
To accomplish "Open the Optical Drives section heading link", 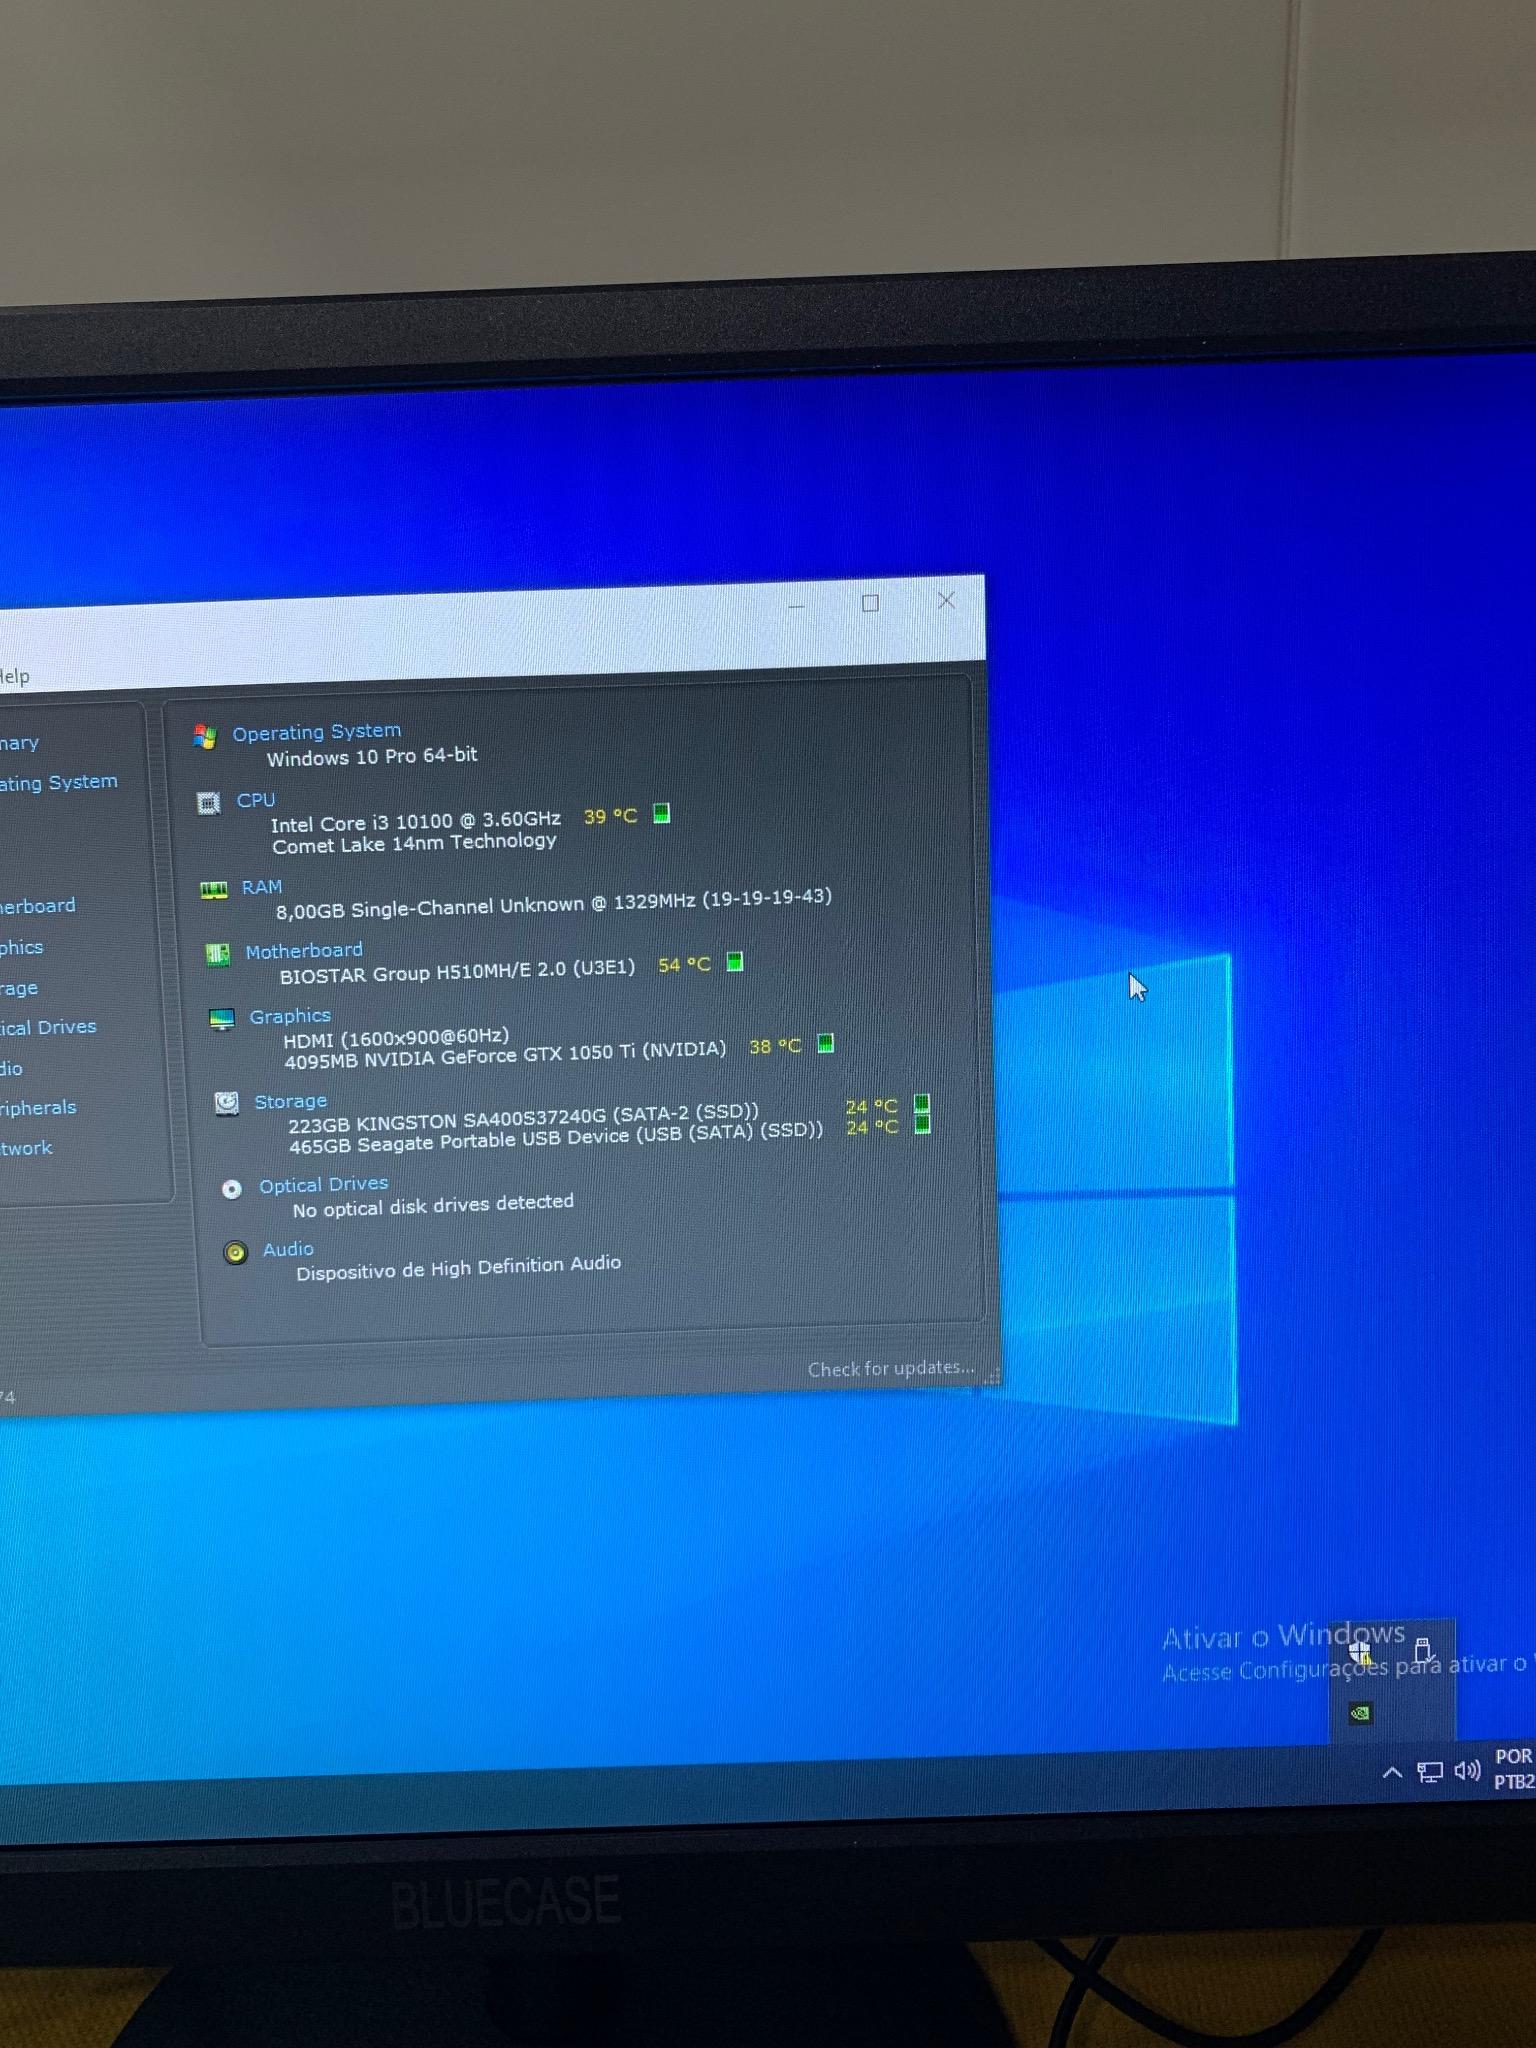I will [x=324, y=1185].
